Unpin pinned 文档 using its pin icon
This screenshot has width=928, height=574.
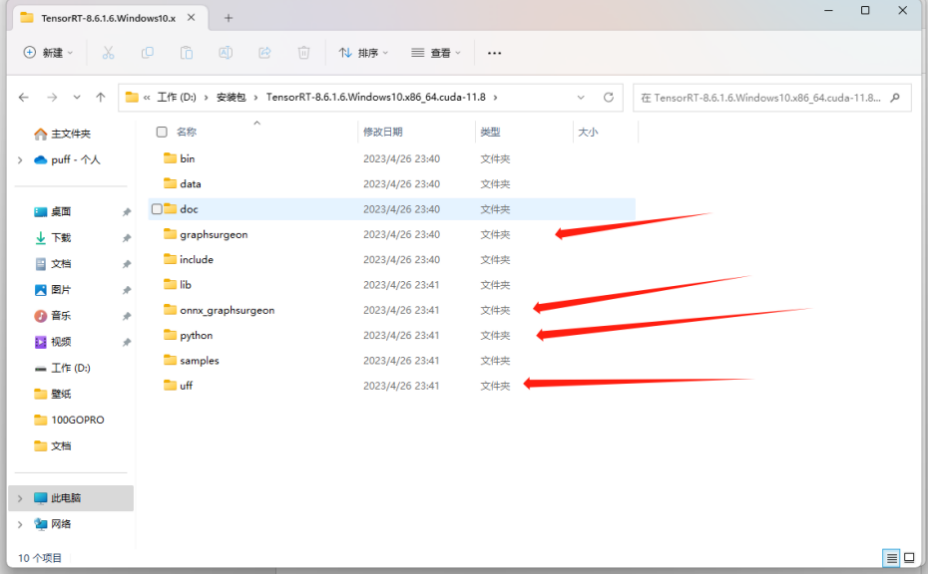(x=126, y=264)
